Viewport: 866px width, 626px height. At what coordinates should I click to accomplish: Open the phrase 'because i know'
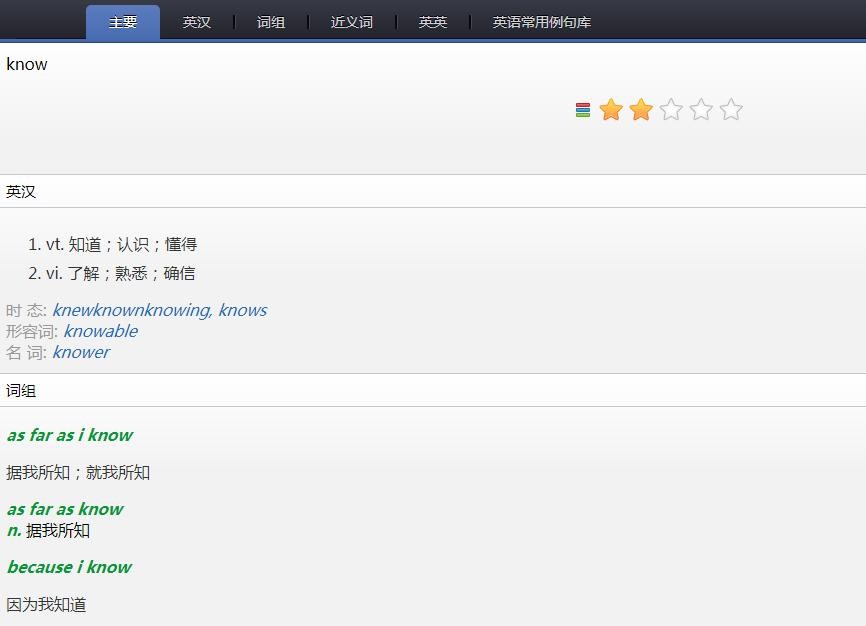[69, 567]
